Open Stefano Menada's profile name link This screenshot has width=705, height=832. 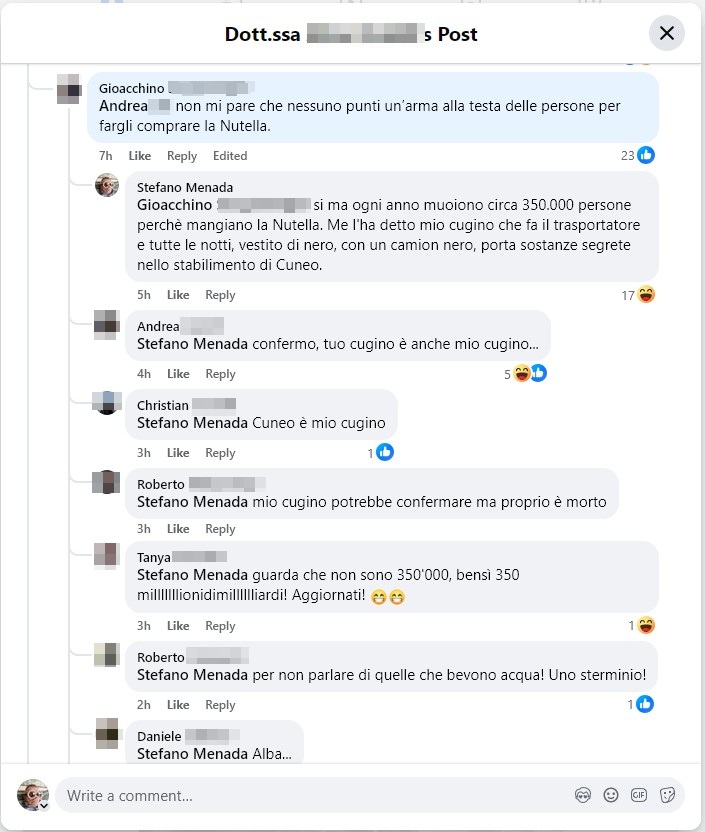(185, 187)
